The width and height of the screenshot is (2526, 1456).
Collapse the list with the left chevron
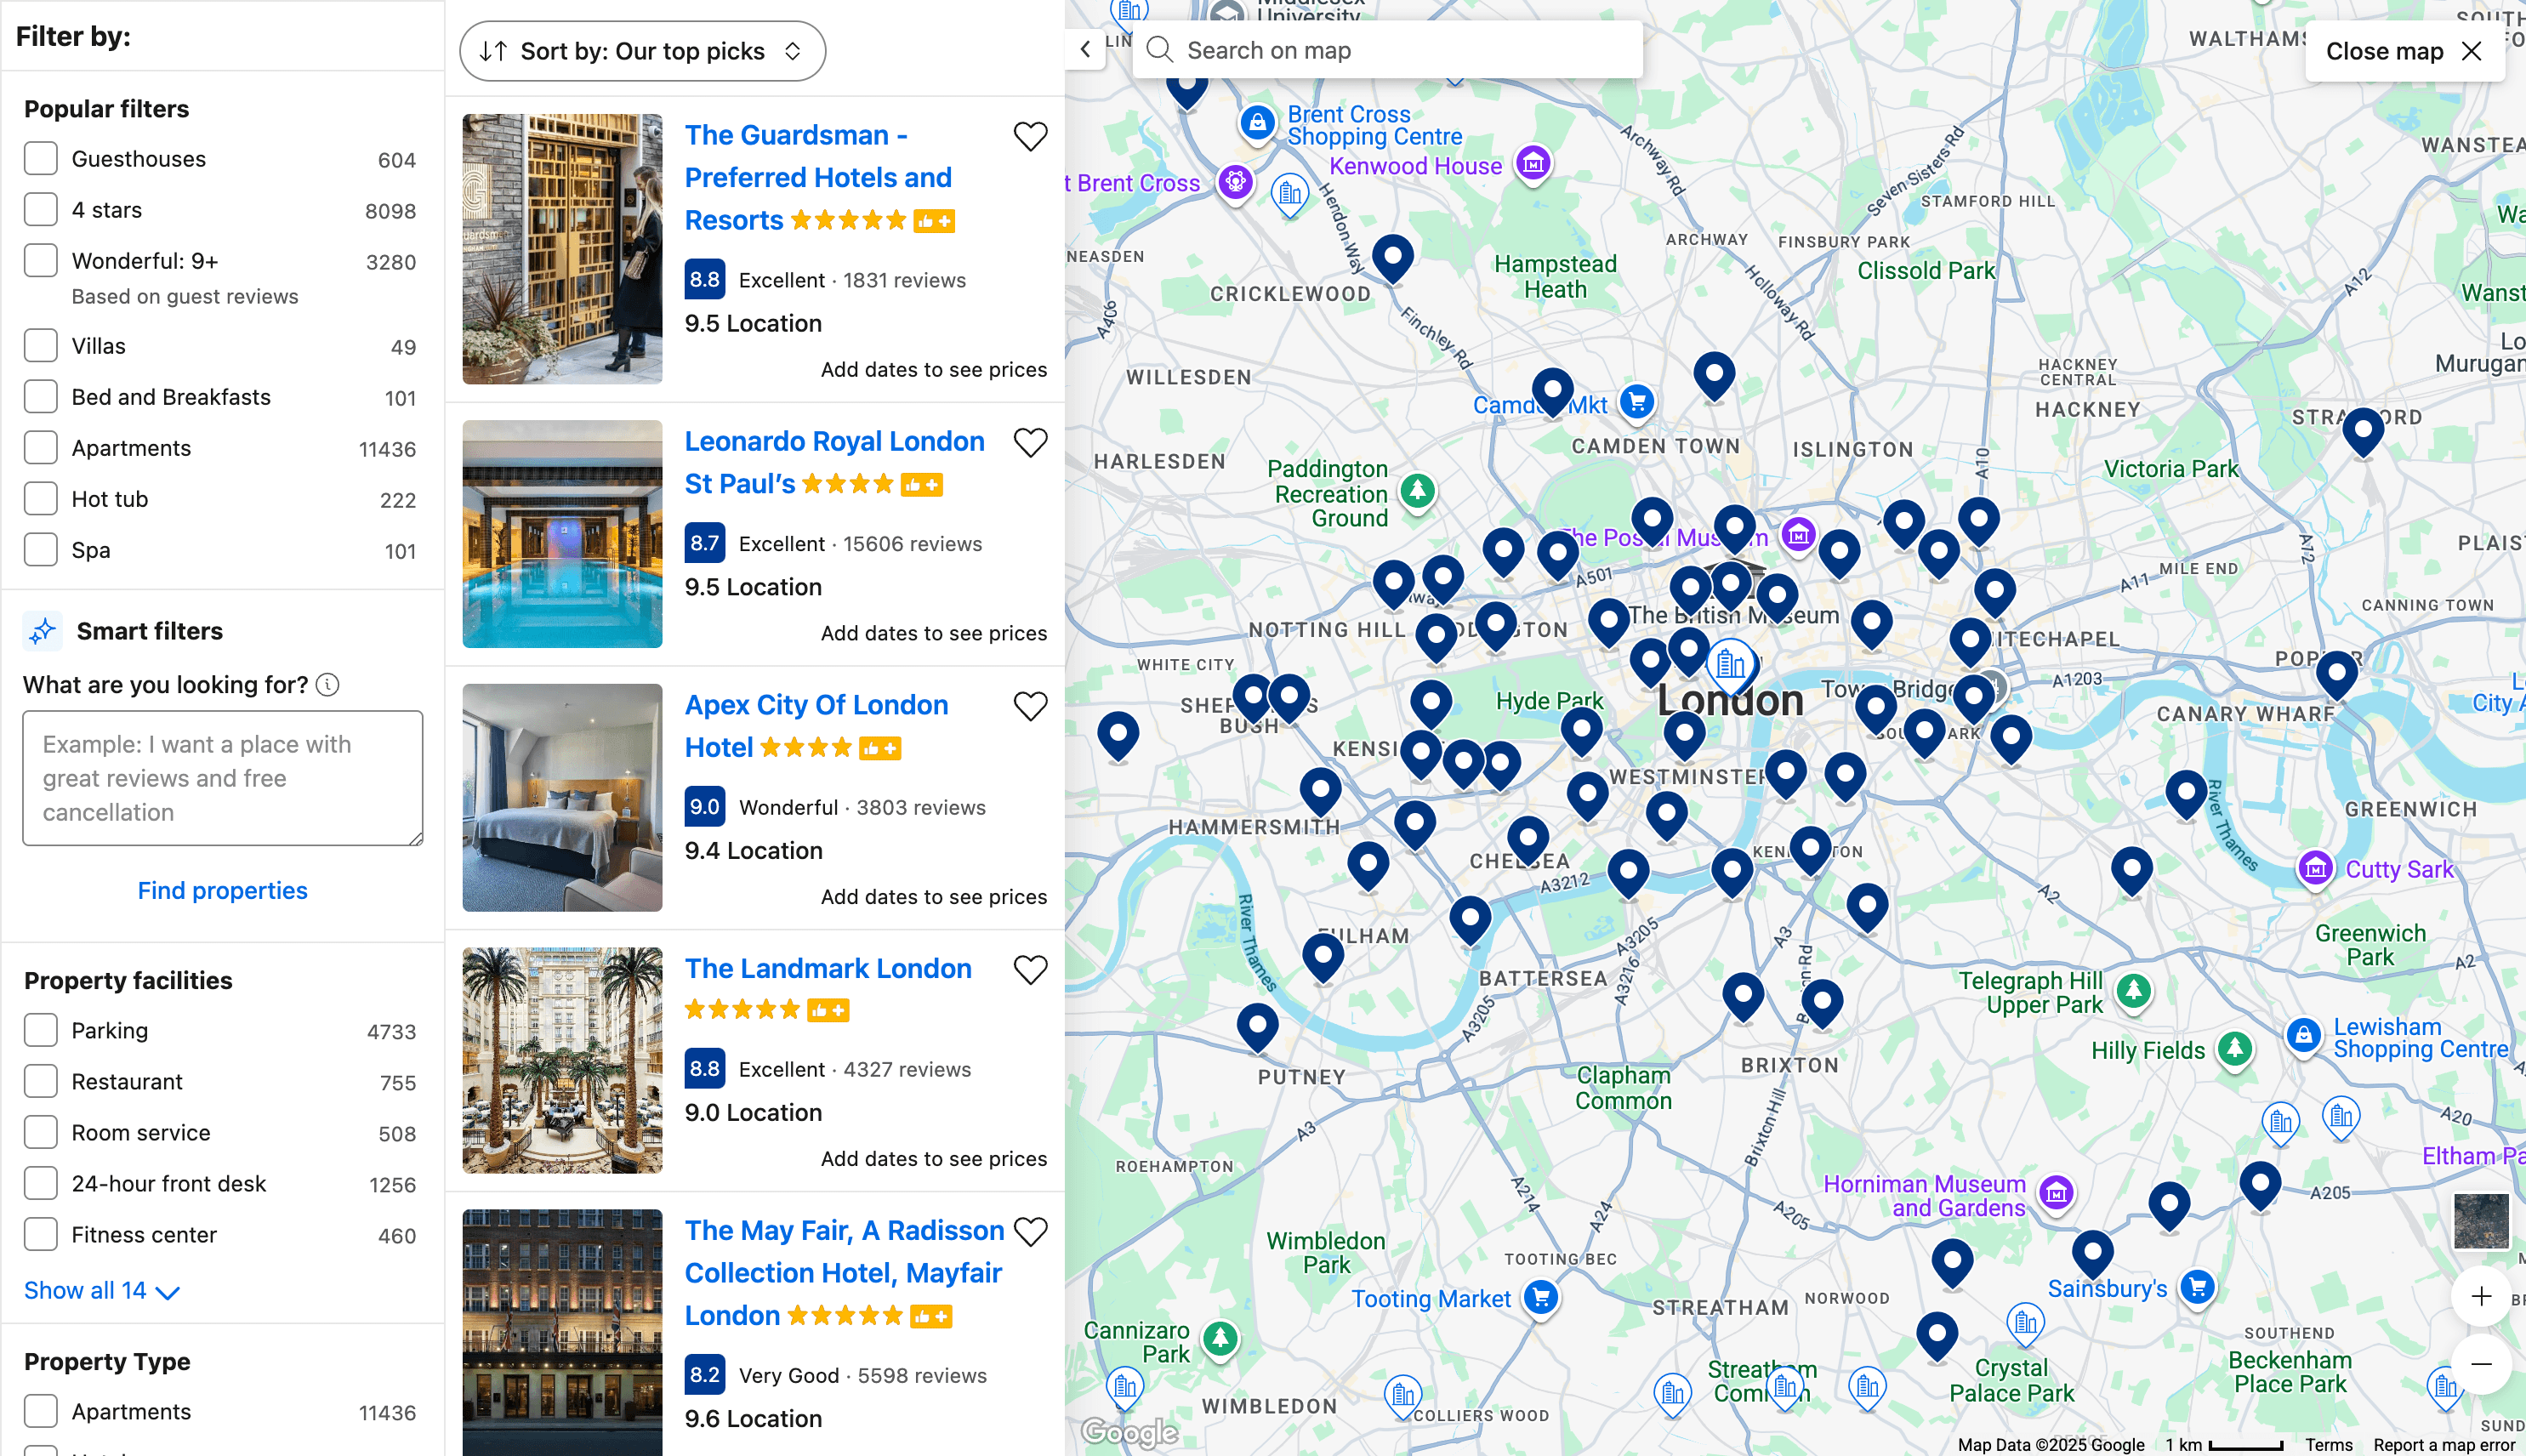pos(1086,49)
